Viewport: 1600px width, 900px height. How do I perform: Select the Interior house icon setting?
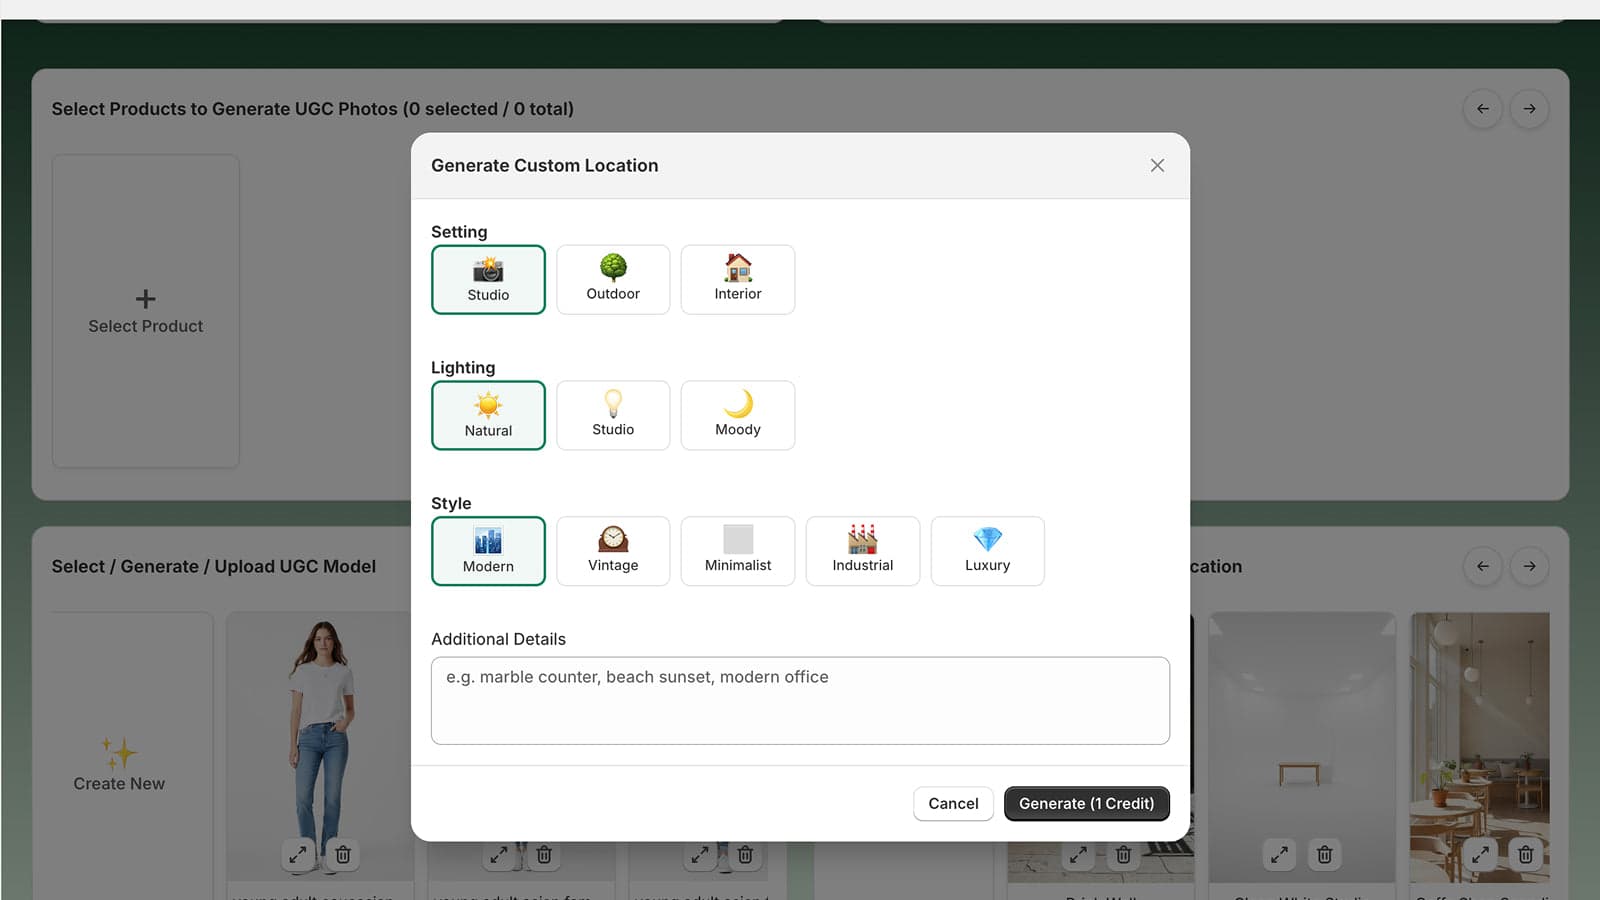[x=737, y=280]
